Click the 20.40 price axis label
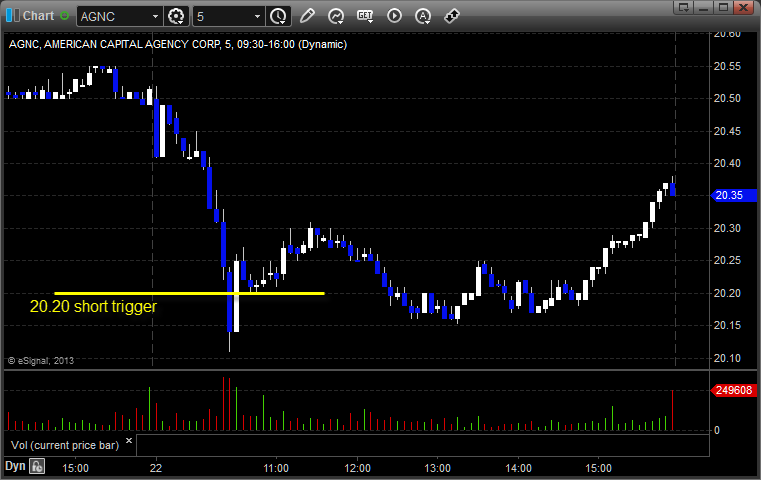This screenshot has height=480, width=761. [727, 164]
